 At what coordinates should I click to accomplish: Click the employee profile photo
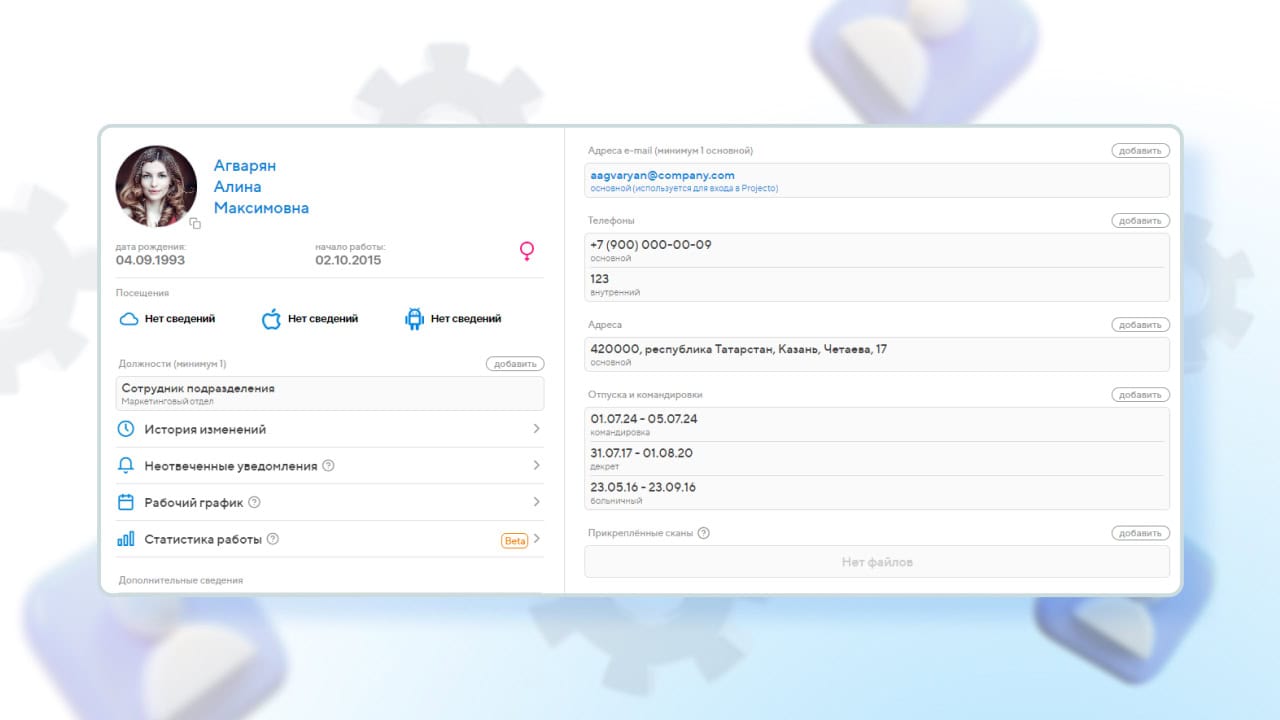click(x=156, y=186)
